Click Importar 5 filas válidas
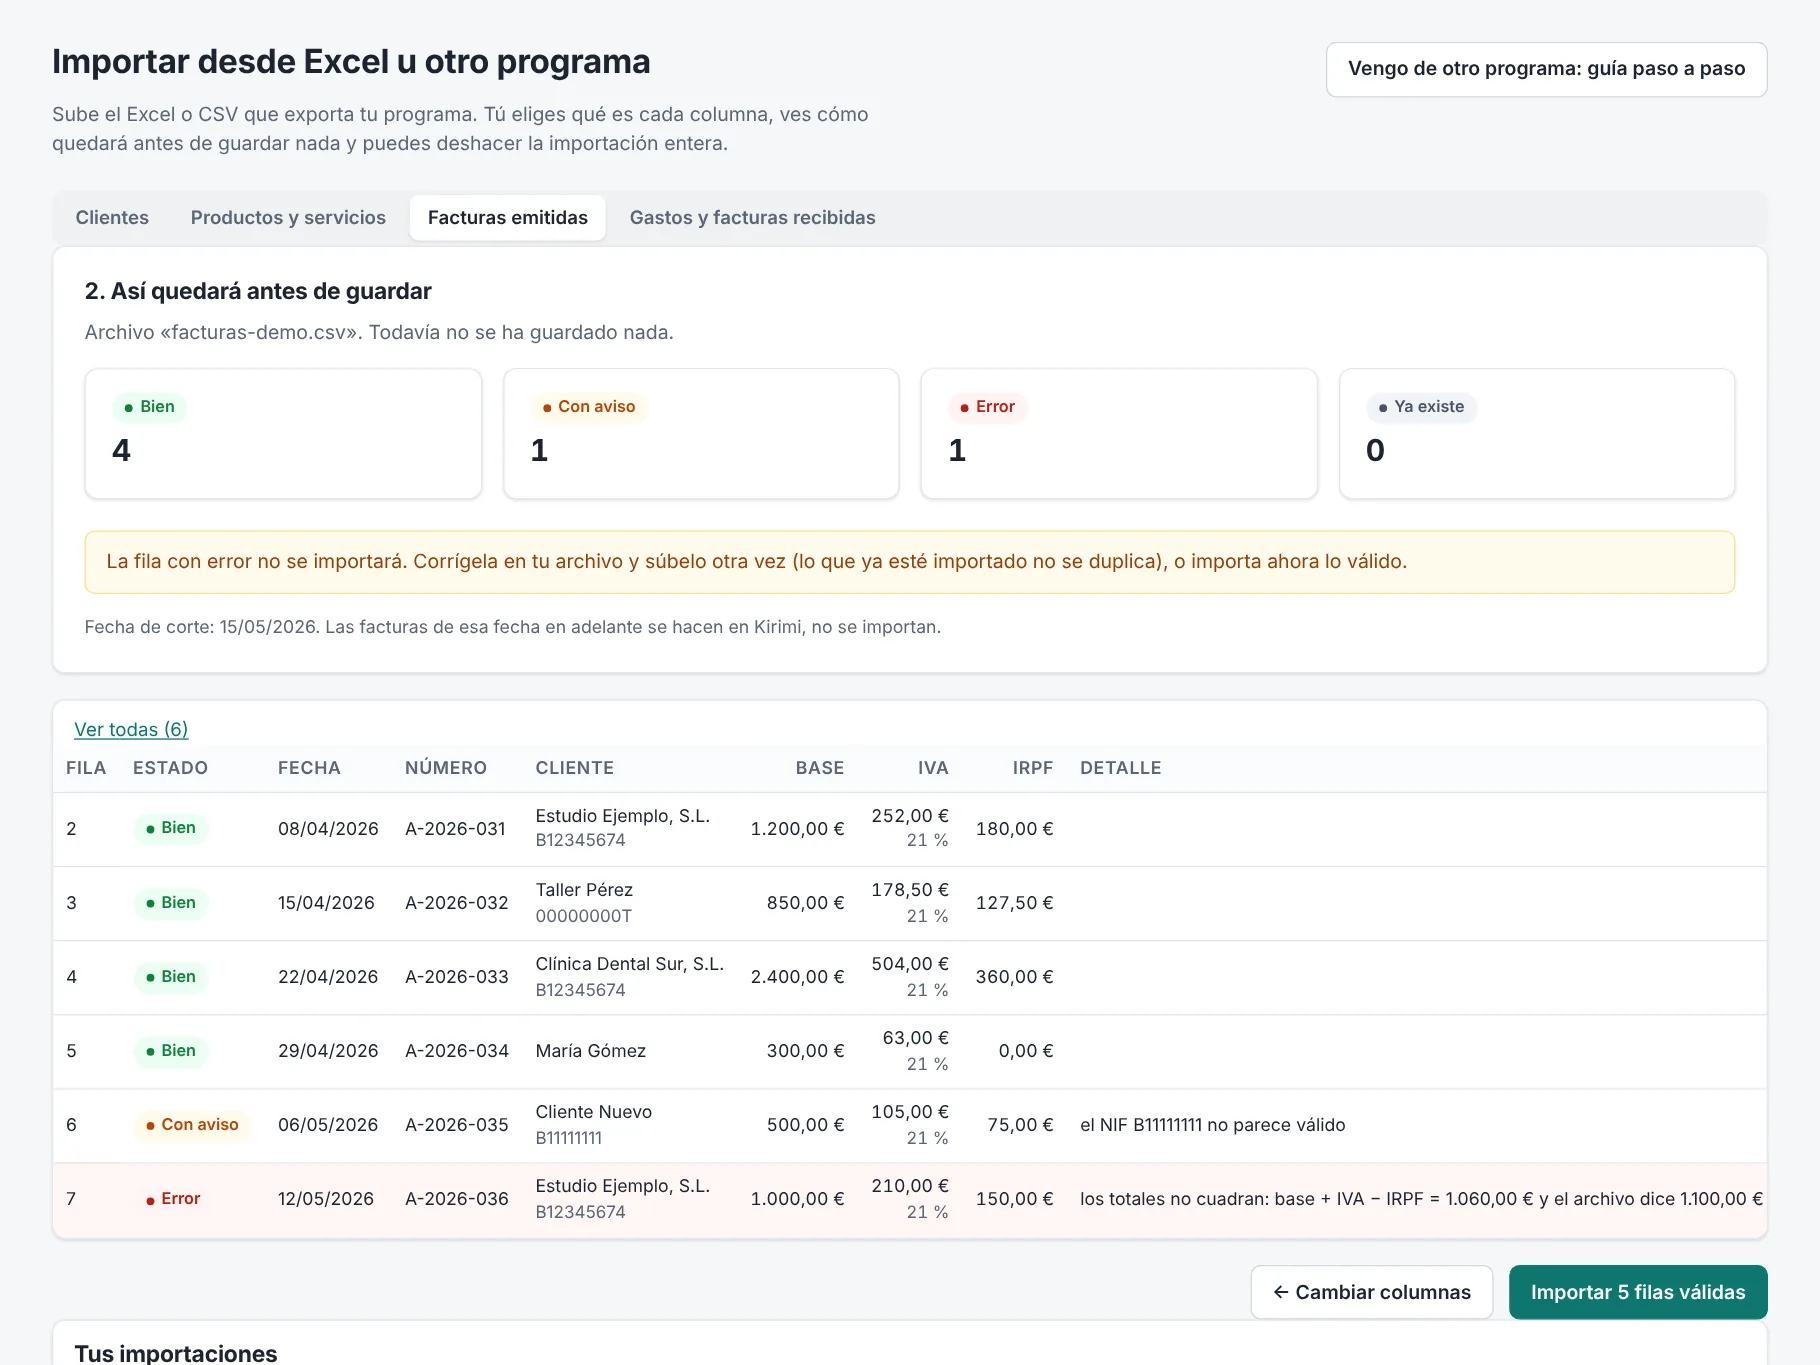1820x1365 pixels. pos(1638,1292)
